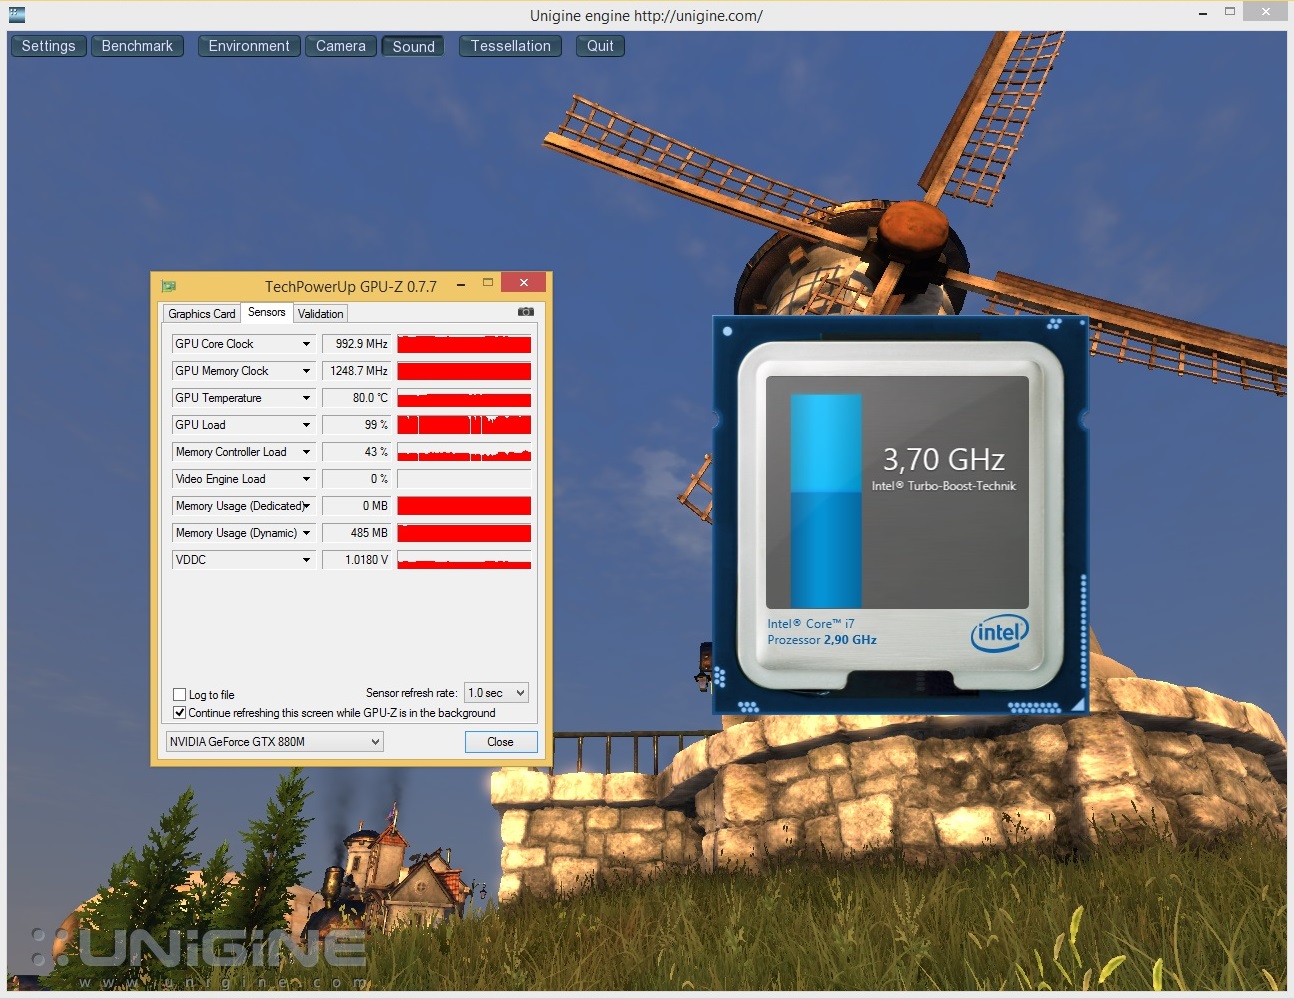Viewport: 1294px width, 999px height.
Task: Open the Tessellation menu in Unigine
Action: pos(511,46)
